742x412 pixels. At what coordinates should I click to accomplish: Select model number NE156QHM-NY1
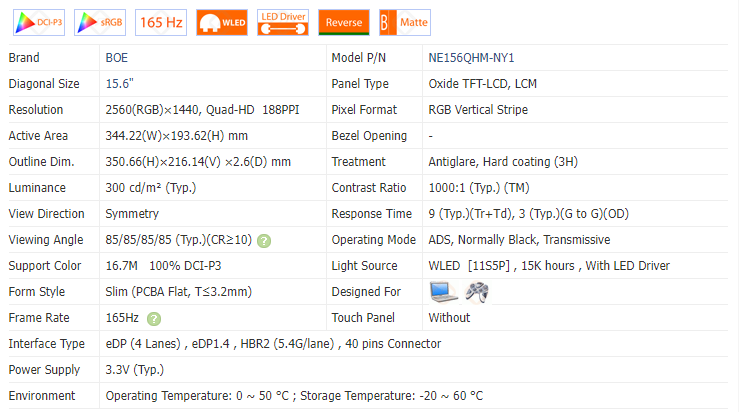tap(471, 58)
